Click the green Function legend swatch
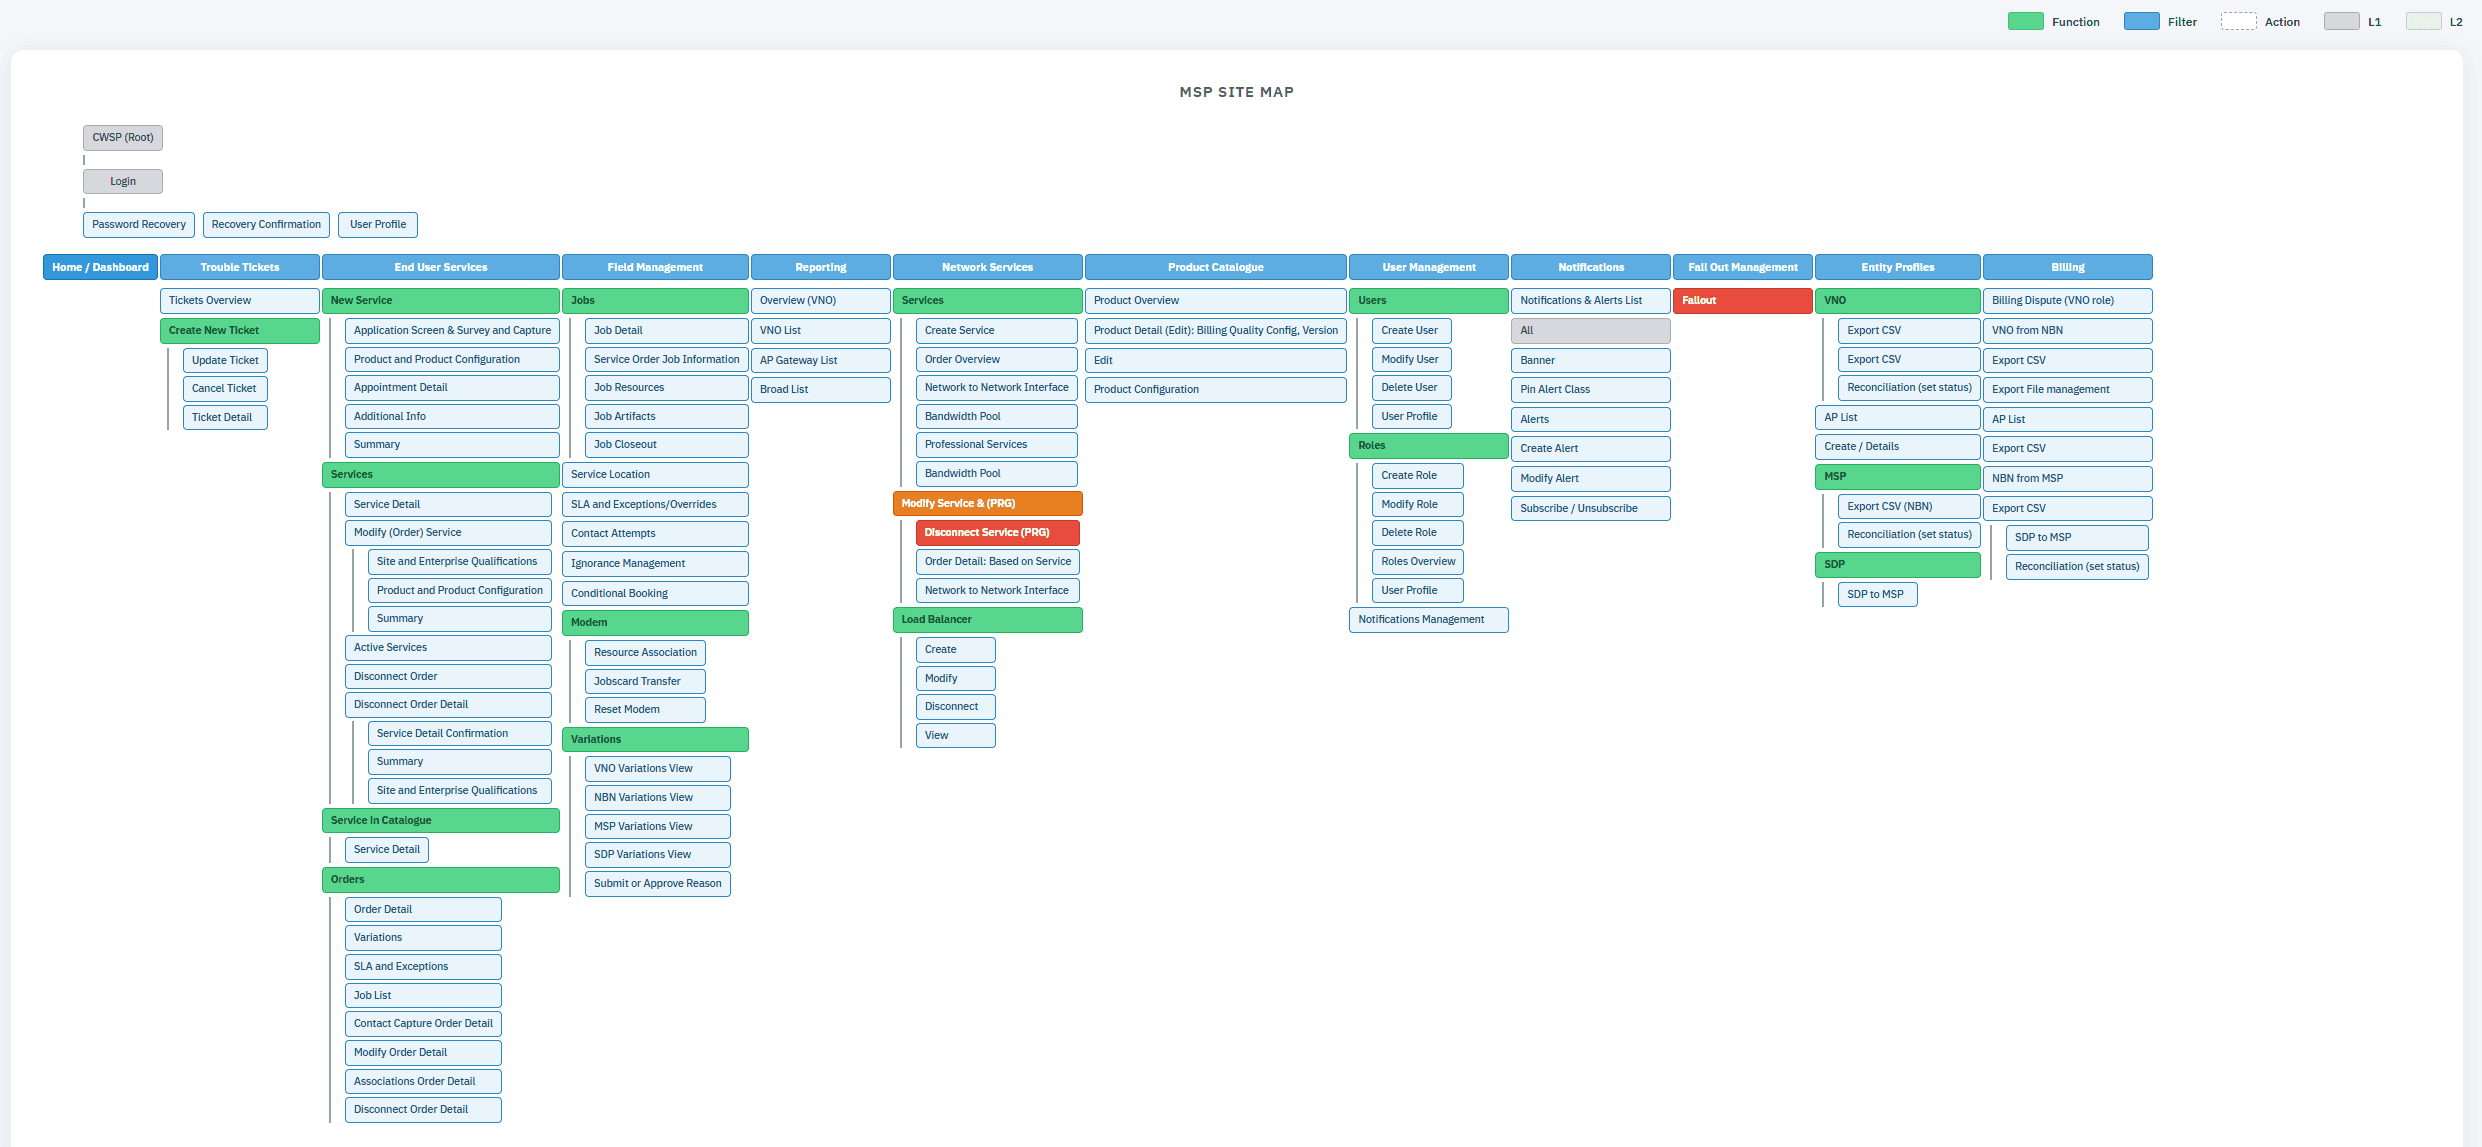This screenshot has width=2482, height=1147. (2025, 21)
